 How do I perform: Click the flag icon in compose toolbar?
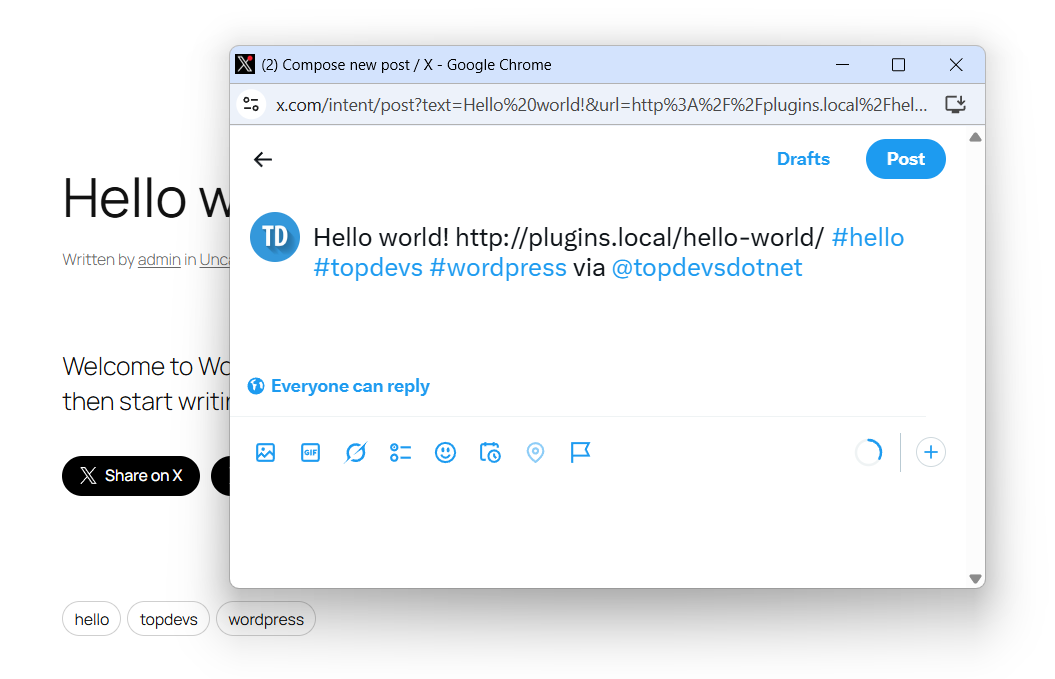(580, 452)
